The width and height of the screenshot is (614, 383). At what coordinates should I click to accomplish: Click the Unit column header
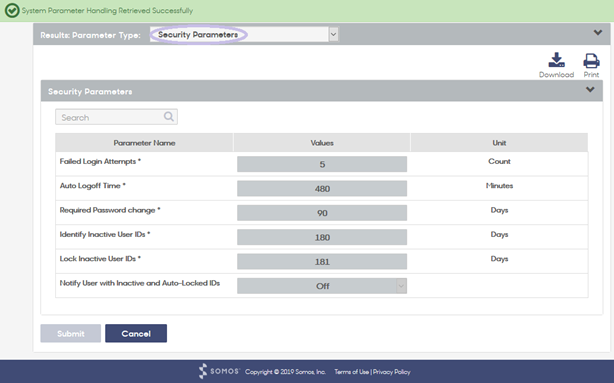click(x=499, y=143)
